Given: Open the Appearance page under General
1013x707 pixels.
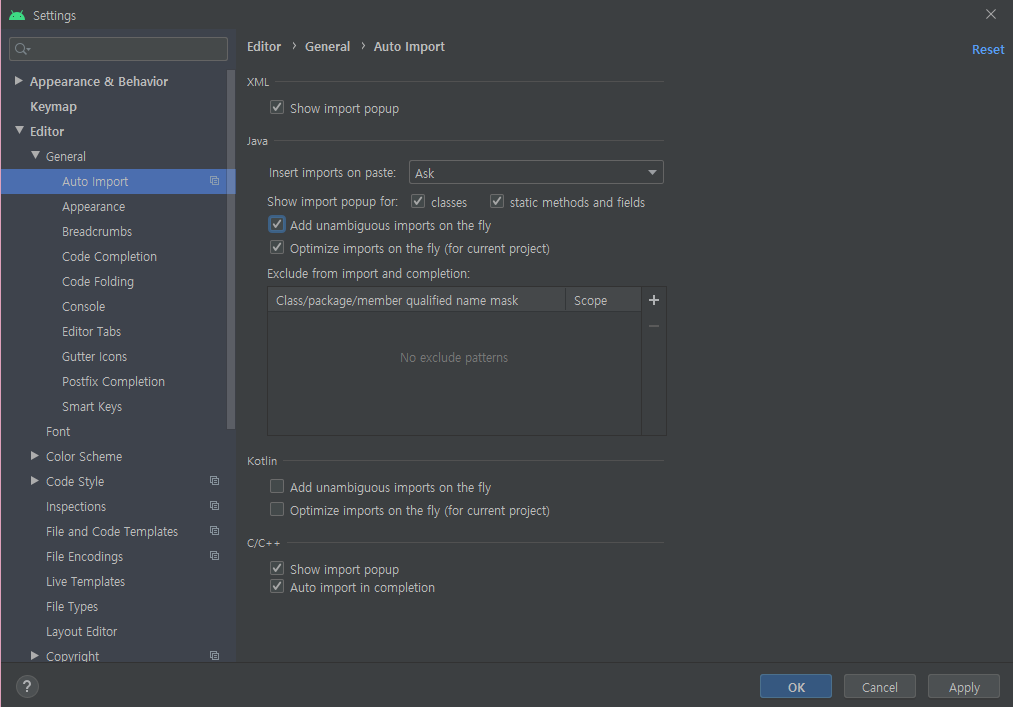Looking at the screenshot, I should [94, 207].
